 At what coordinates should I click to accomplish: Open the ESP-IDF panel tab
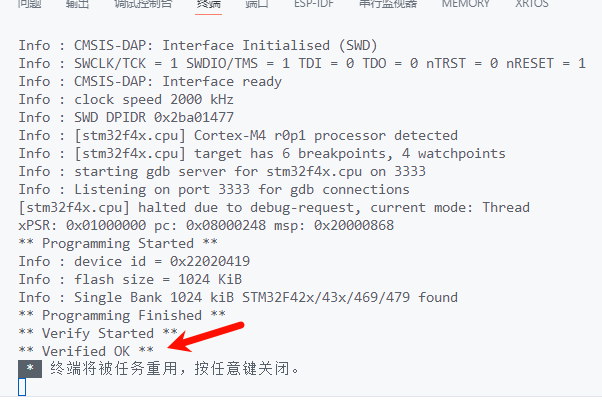(314, 4)
